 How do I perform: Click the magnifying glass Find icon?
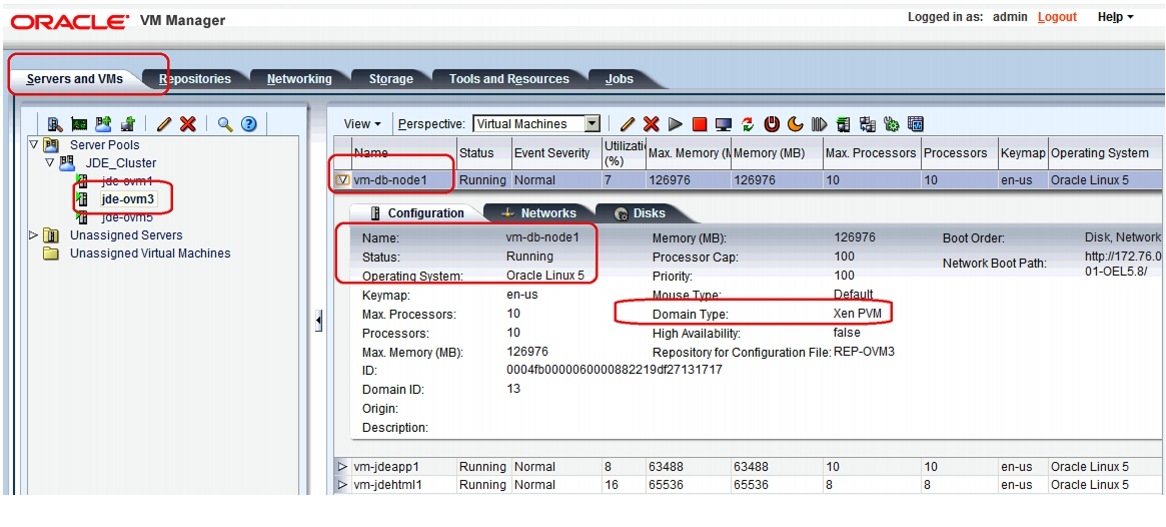tap(225, 124)
